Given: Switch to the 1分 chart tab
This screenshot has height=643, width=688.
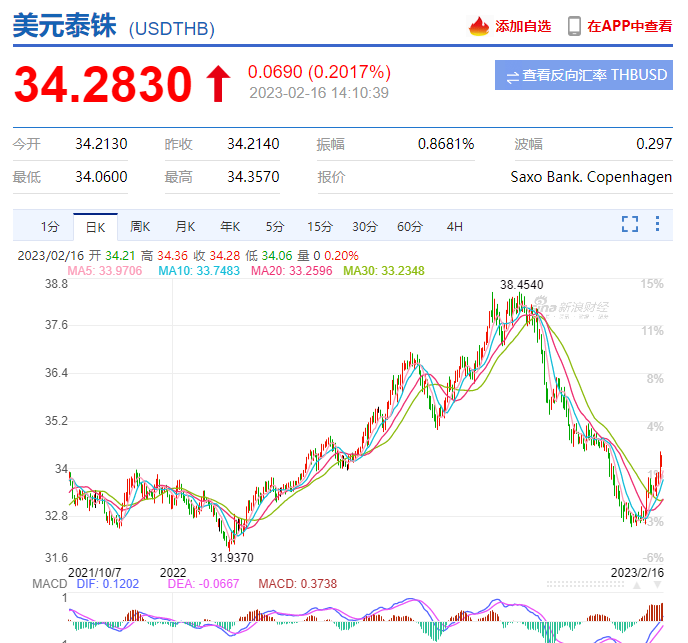Looking at the screenshot, I should pyautogui.click(x=50, y=227).
